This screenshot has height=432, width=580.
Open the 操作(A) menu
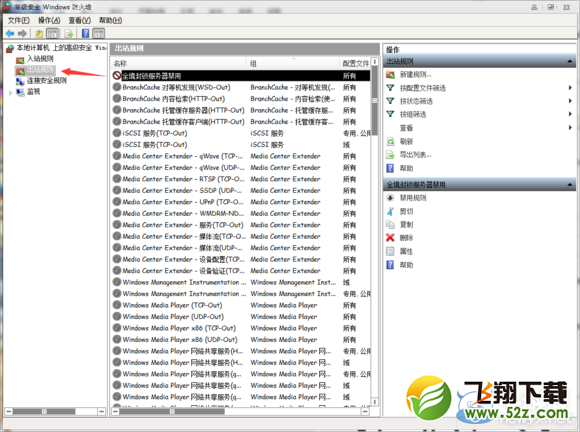(x=49, y=20)
